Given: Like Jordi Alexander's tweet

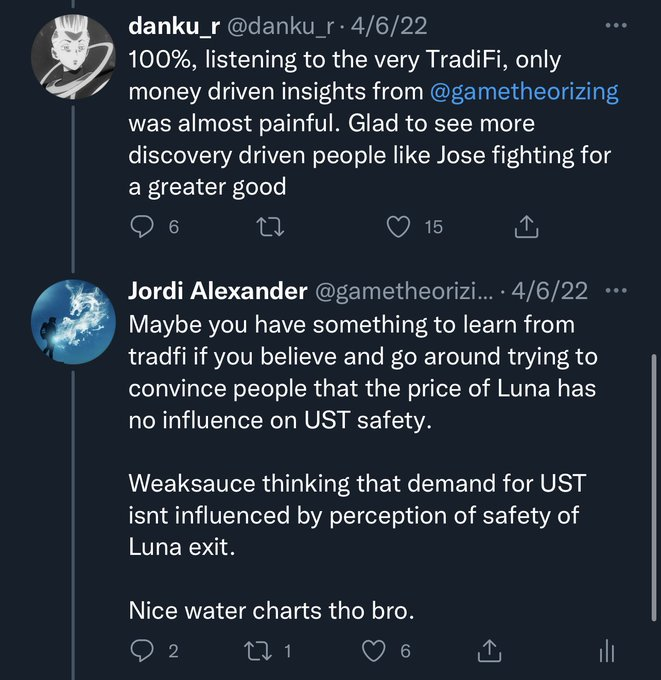Looking at the screenshot, I should point(373,651).
